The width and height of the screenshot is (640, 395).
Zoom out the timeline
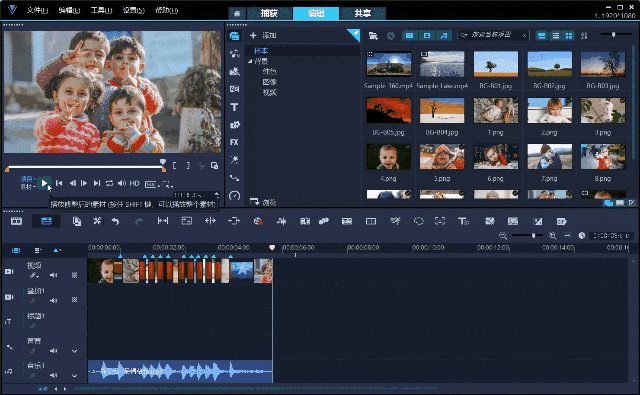[503, 235]
